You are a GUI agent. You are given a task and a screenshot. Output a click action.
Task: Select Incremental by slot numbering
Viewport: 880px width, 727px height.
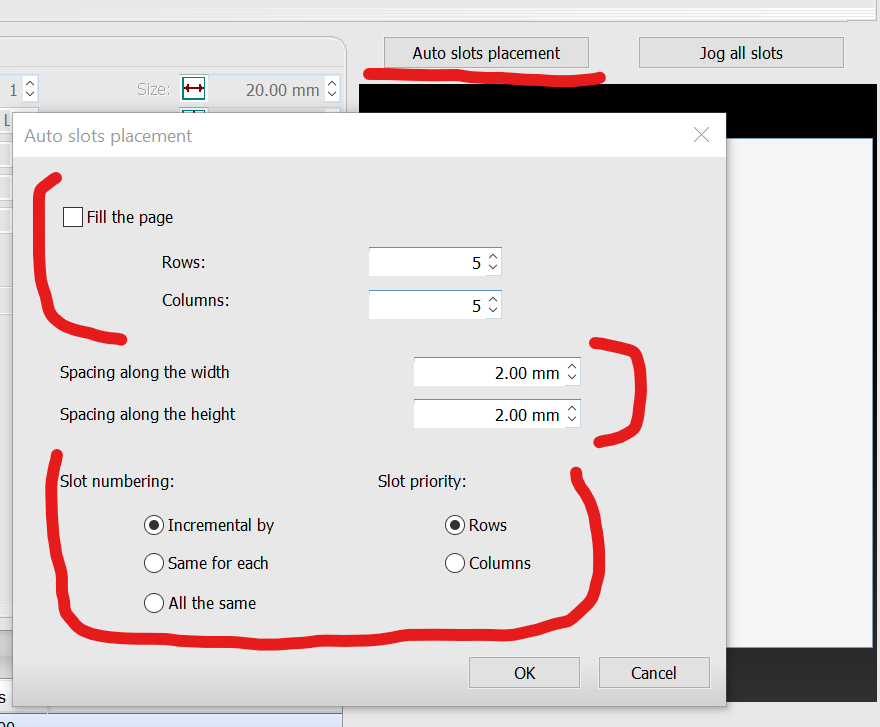pos(154,525)
